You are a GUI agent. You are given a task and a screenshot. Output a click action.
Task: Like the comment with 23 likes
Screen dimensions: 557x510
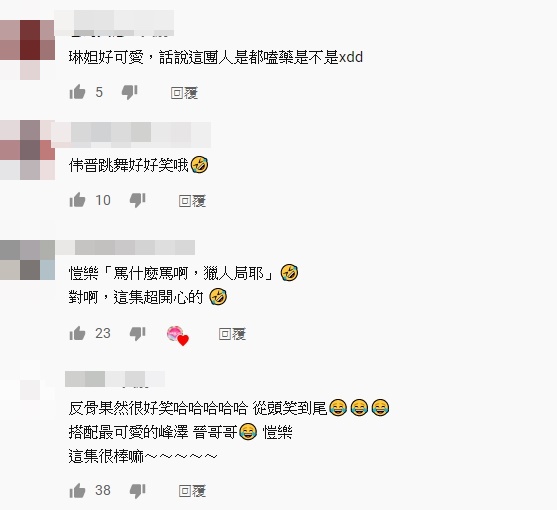(x=77, y=333)
